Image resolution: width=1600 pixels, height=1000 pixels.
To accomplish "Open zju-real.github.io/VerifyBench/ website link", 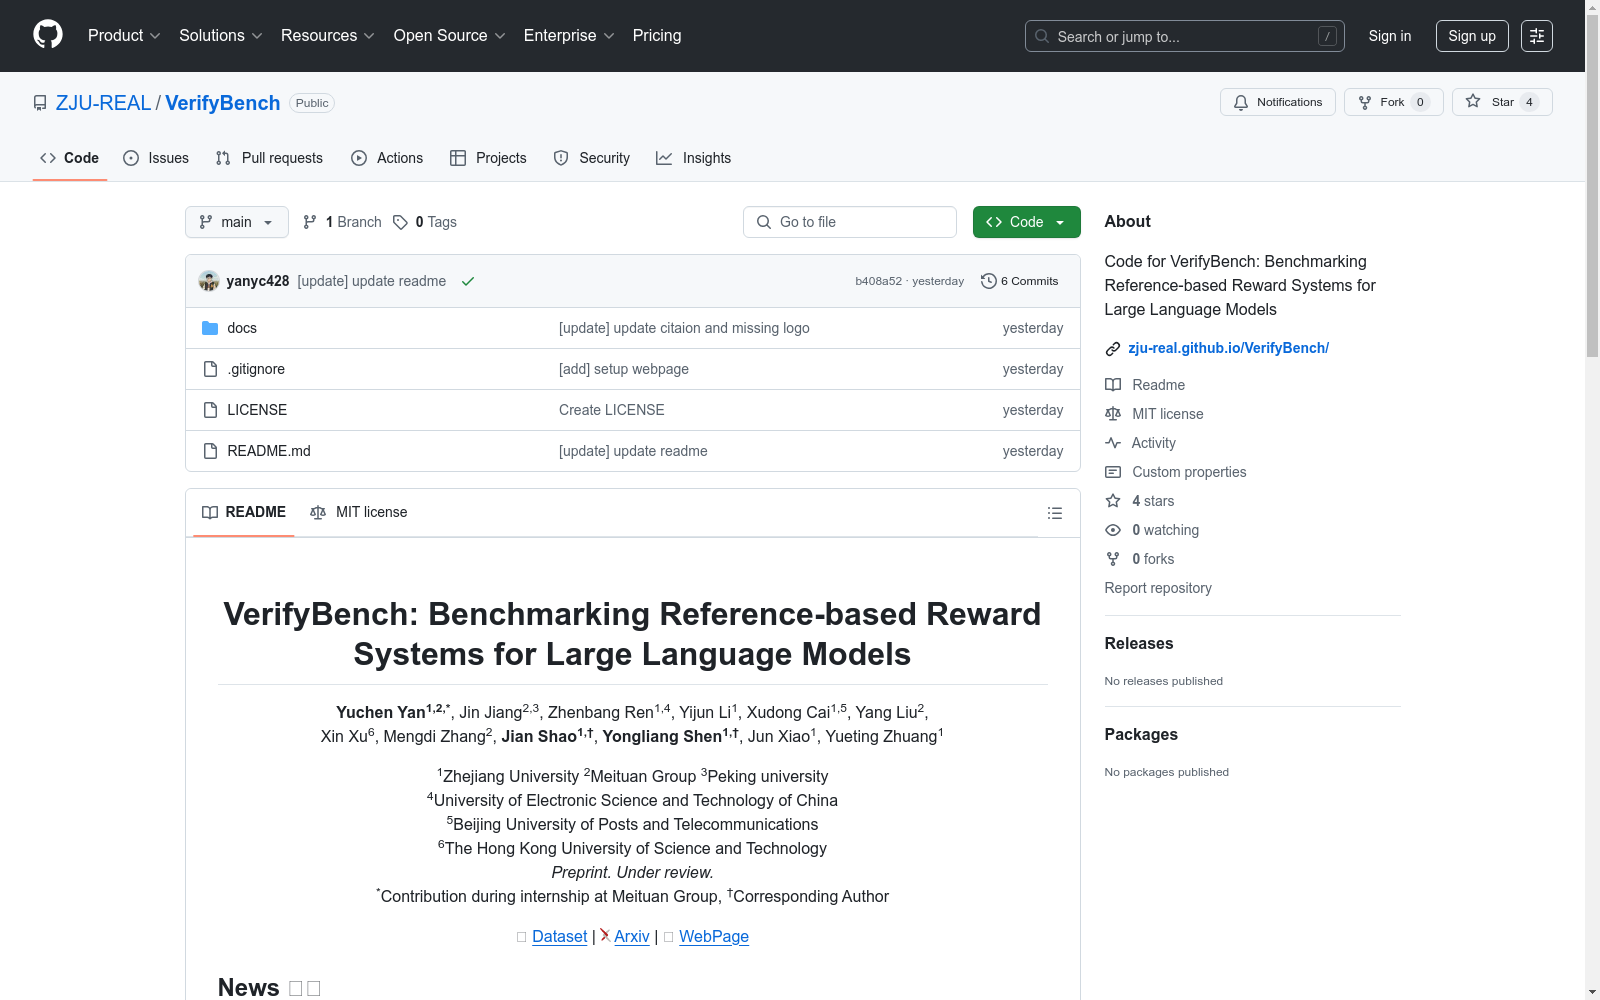I will pyautogui.click(x=1228, y=348).
